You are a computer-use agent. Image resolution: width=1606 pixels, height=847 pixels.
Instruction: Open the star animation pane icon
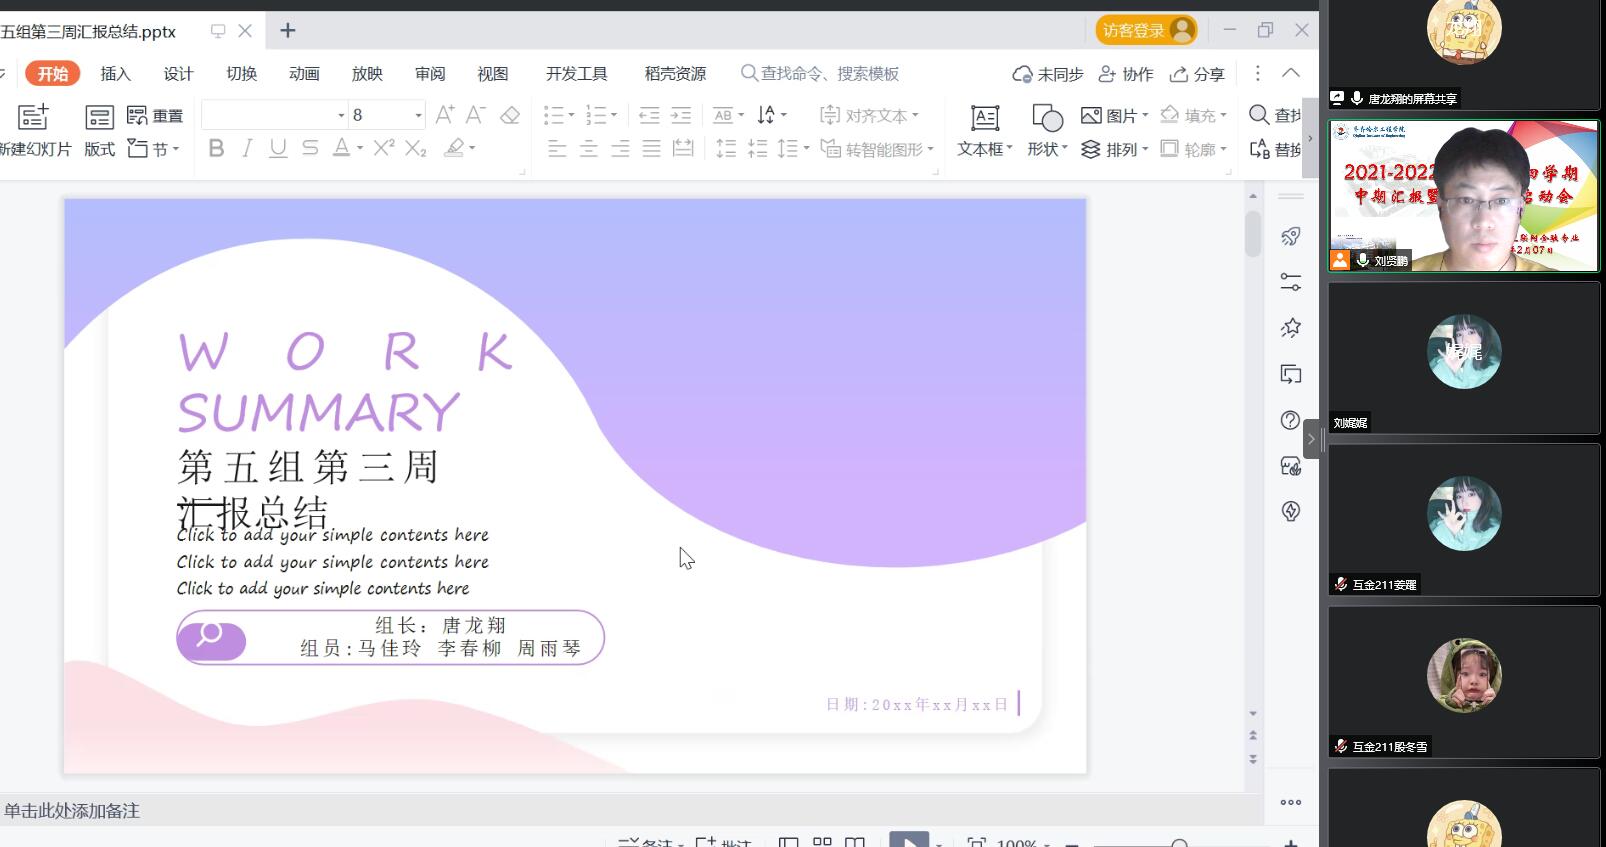[1291, 328]
